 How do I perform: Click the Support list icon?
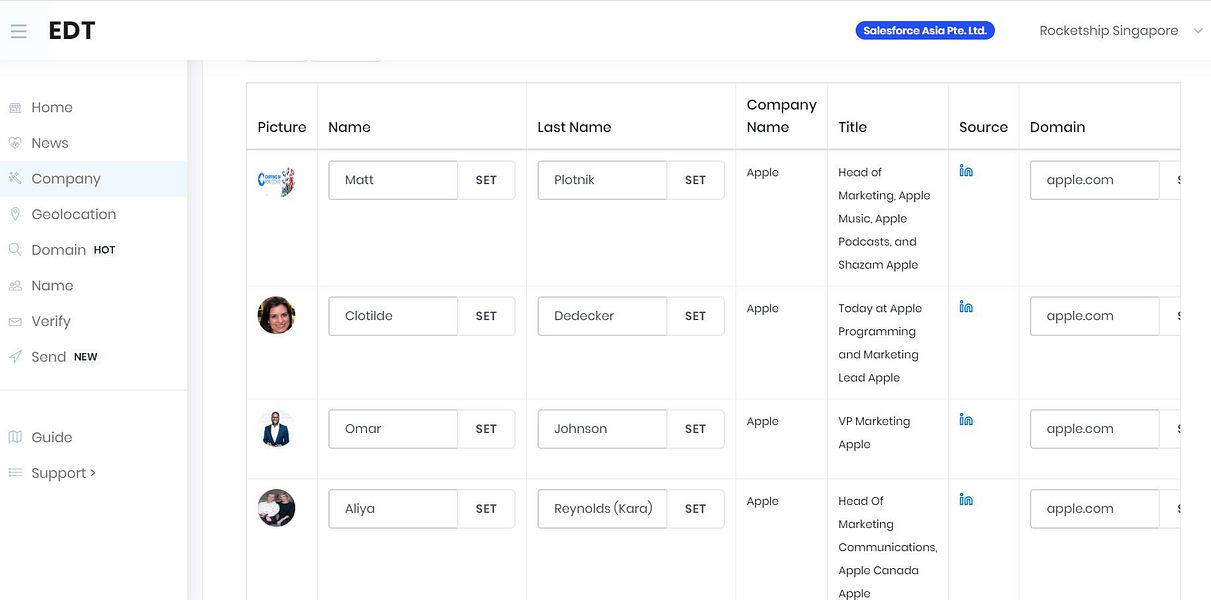(15, 473)
